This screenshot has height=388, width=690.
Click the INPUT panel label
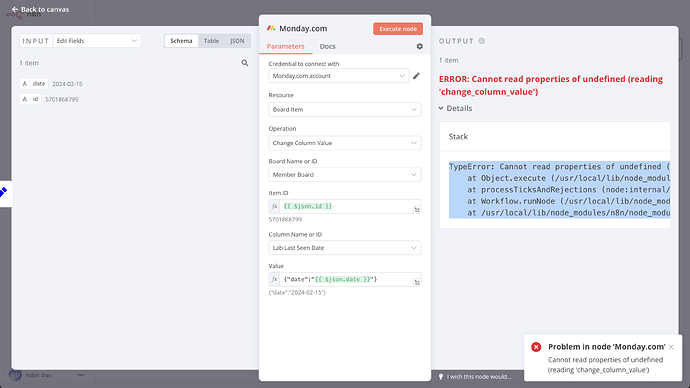(x=36, y=41)
